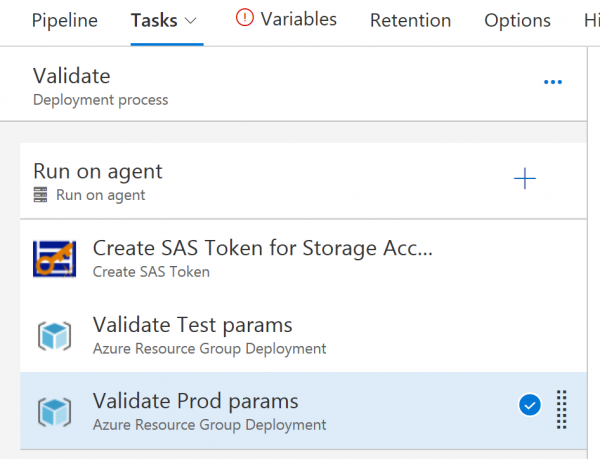Switch to the Variables tab
The width and height of the screenshot is (600, 459).
pyautogui.click(x=298, y=19)
